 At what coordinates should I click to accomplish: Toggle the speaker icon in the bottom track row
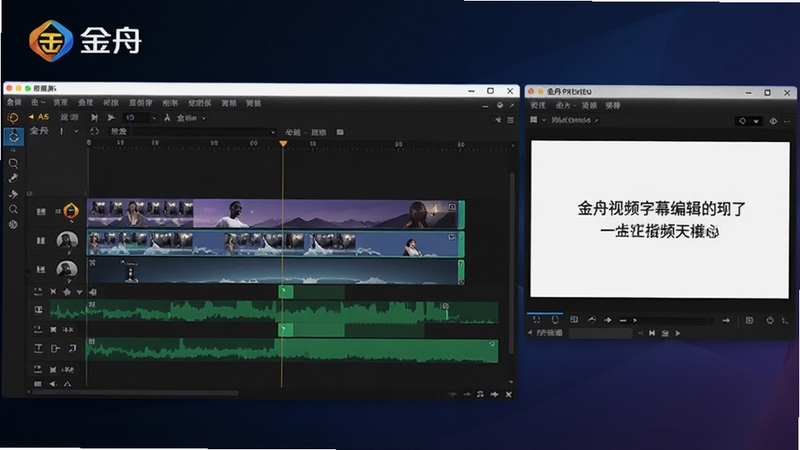pyautogui.click(x=53, y=384)
